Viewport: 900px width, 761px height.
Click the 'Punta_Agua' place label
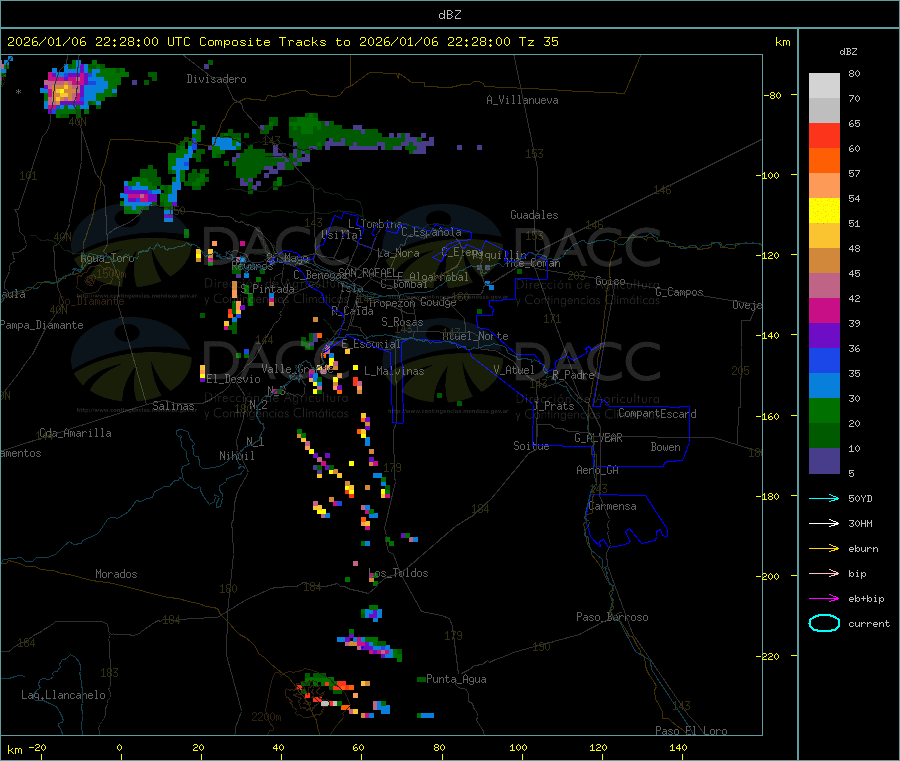tap(456, 680)
